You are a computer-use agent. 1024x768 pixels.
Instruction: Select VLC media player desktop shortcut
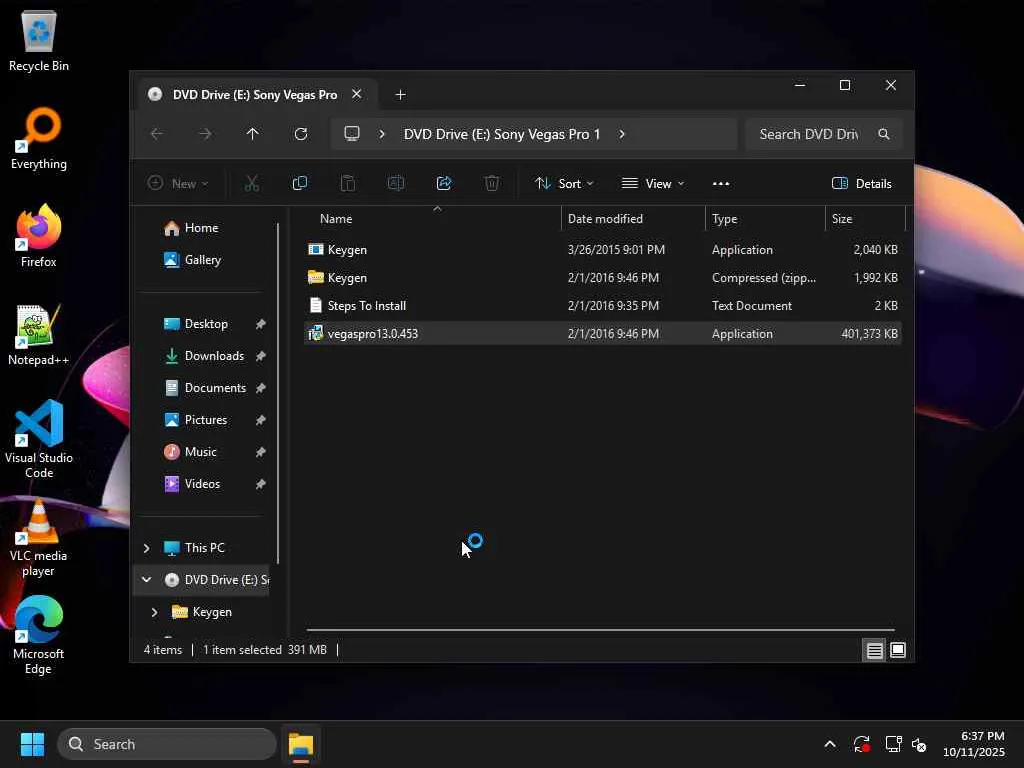click(x=39, y=537)
